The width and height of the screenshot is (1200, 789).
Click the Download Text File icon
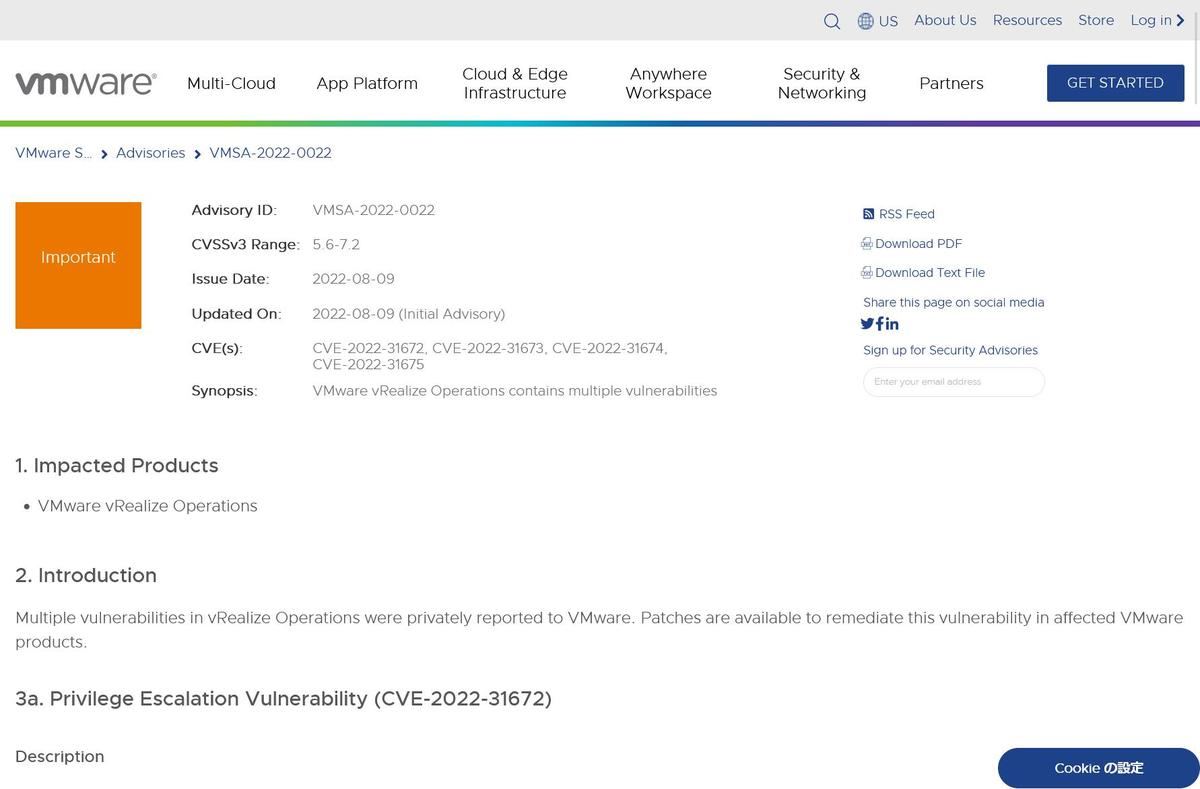click(x=867, y=273)
